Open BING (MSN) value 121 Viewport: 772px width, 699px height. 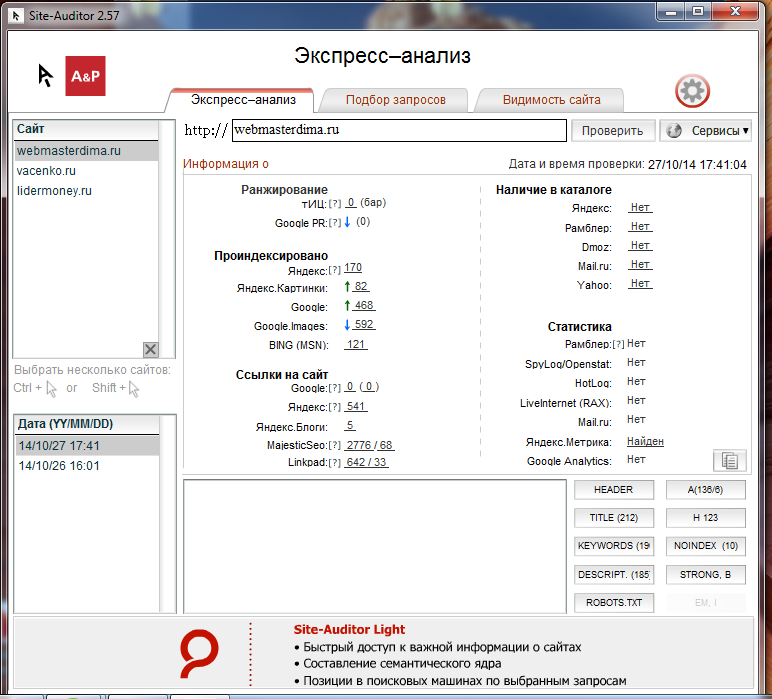click(355, 345)
